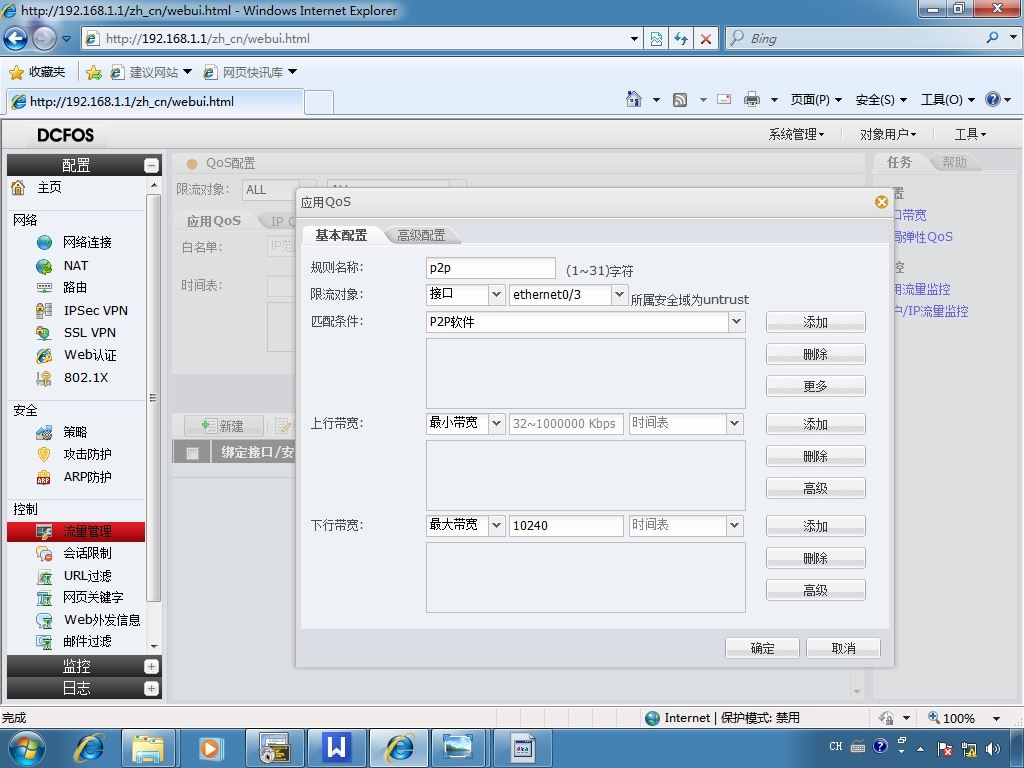Switch to the 高级配置 tab
Screen dimensions: 1024x768
(421, 235)
